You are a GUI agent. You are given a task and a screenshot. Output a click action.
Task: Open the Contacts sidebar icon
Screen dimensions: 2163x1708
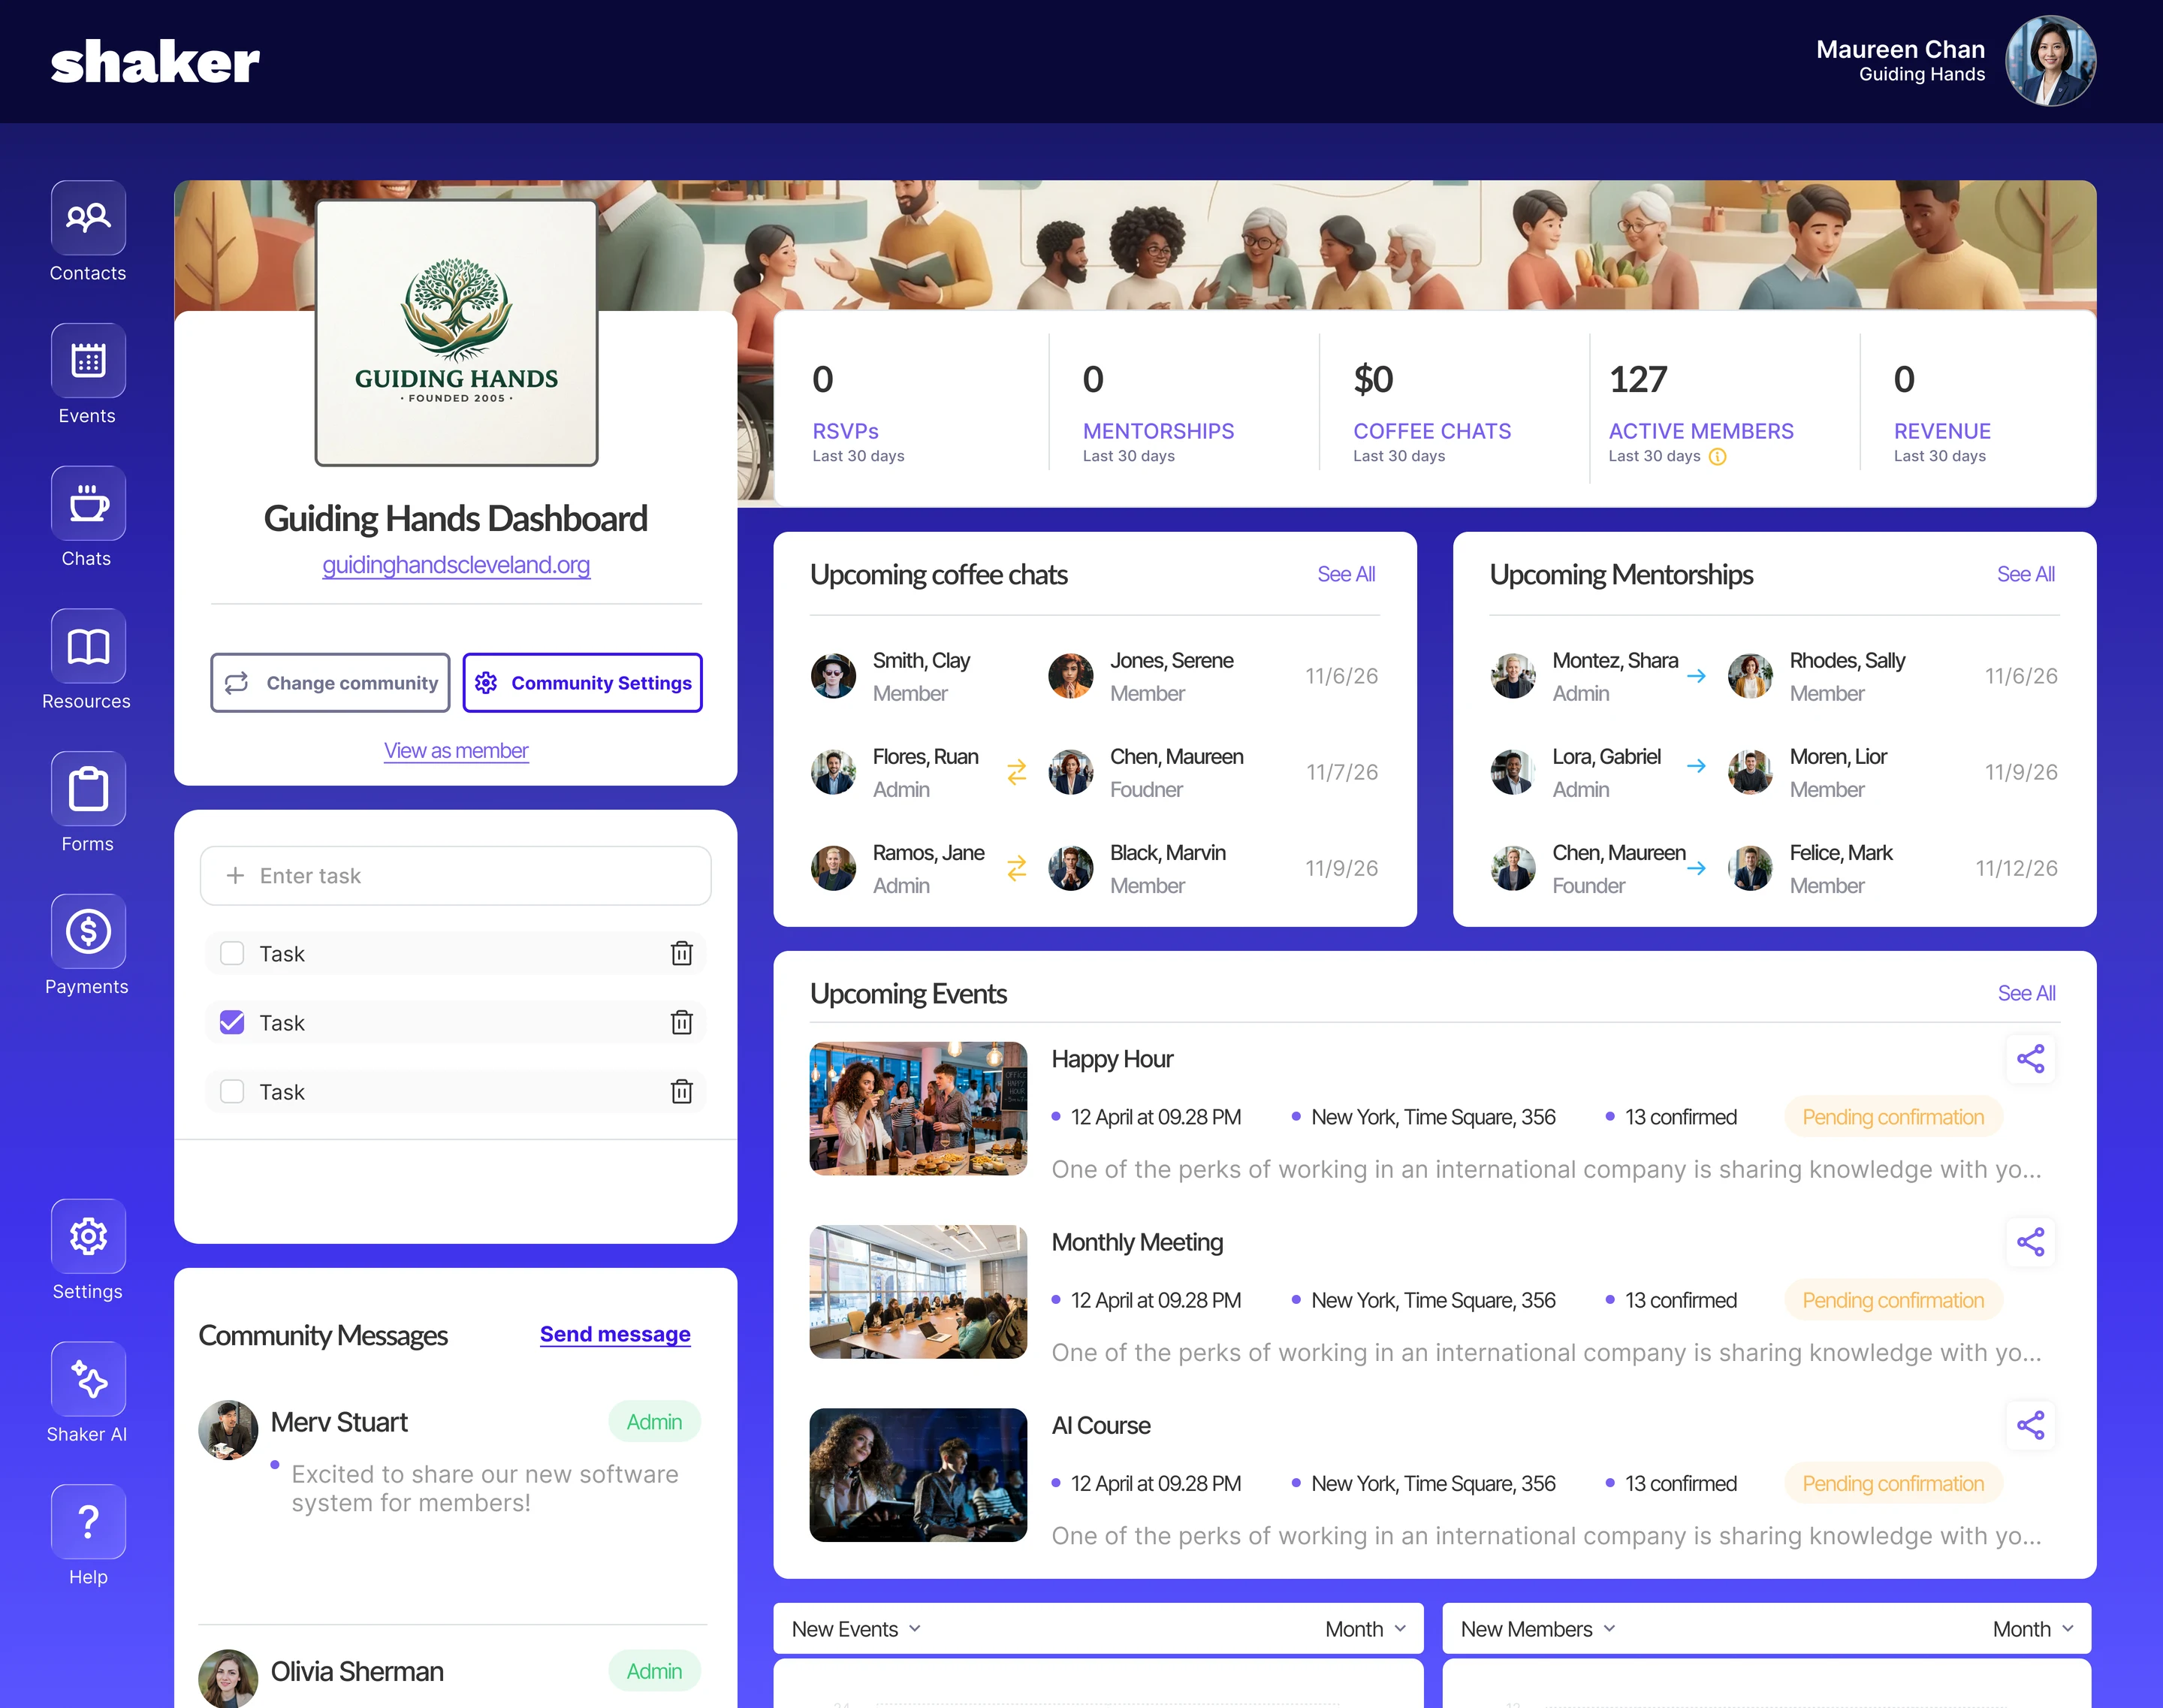tap(88, 218)
